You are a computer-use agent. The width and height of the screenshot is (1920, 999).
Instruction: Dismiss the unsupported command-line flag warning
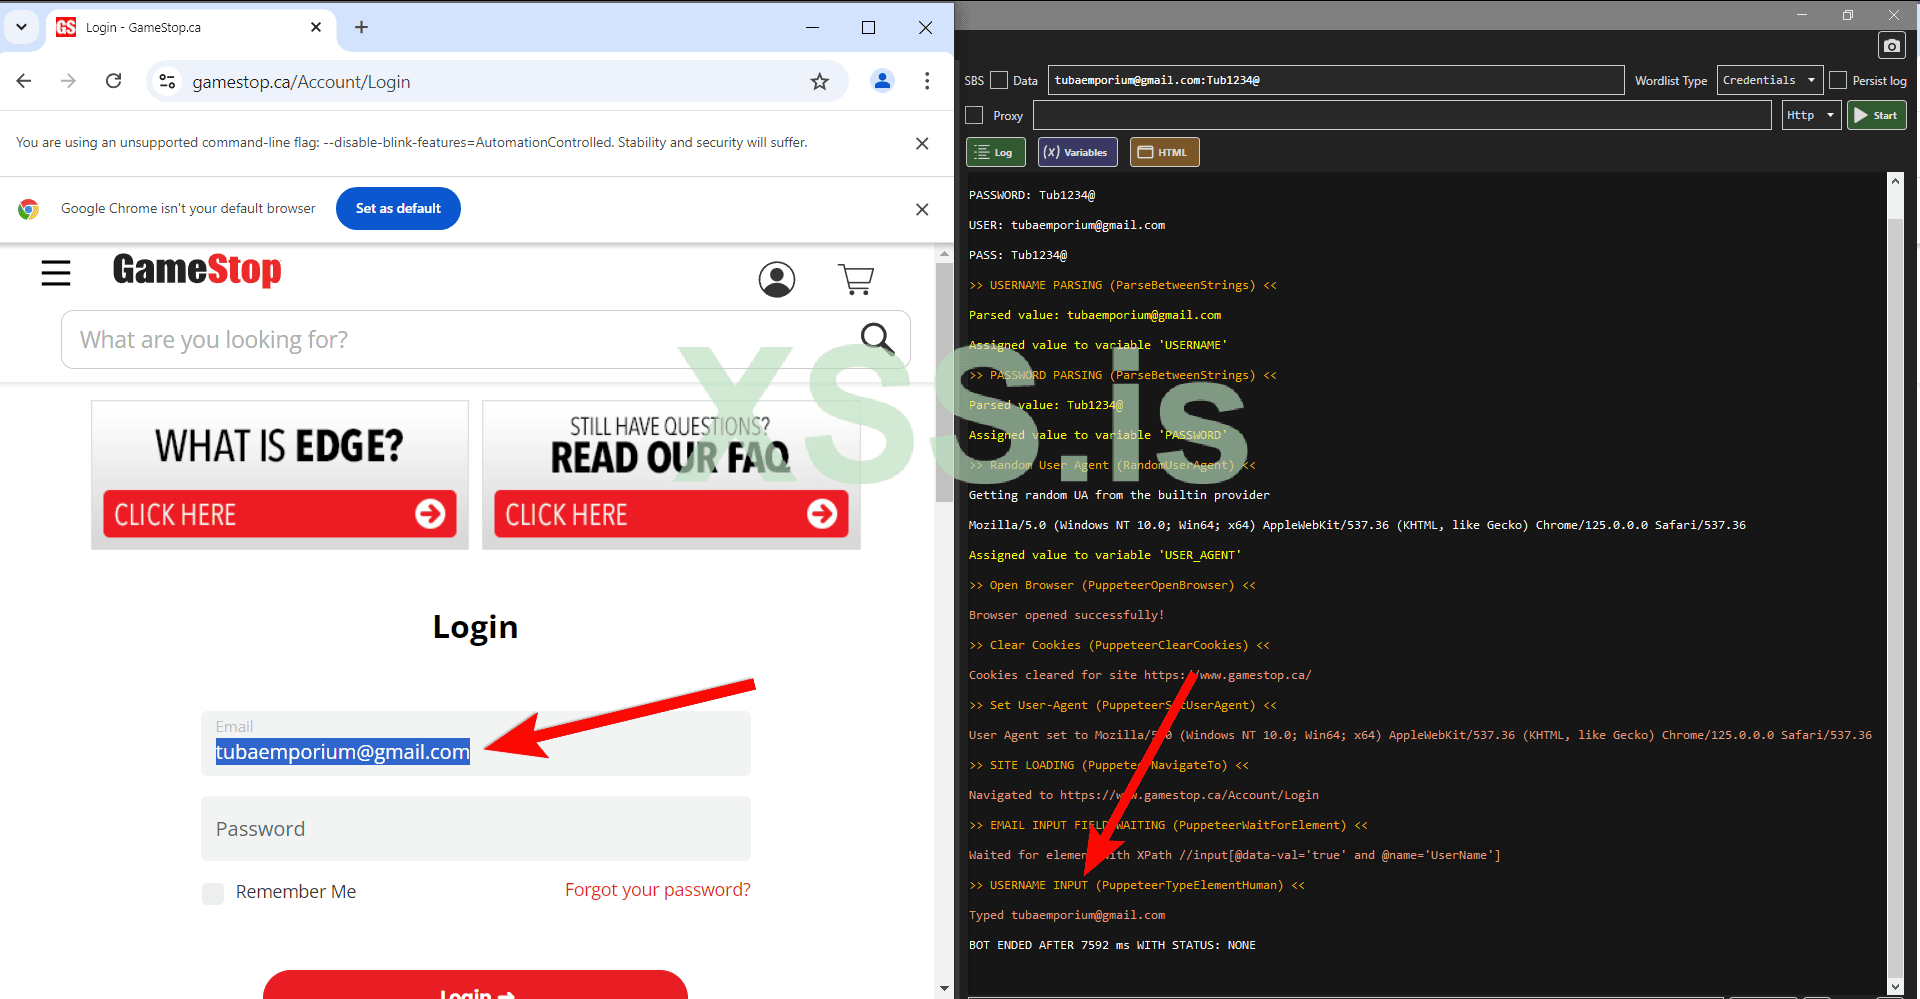922,143
